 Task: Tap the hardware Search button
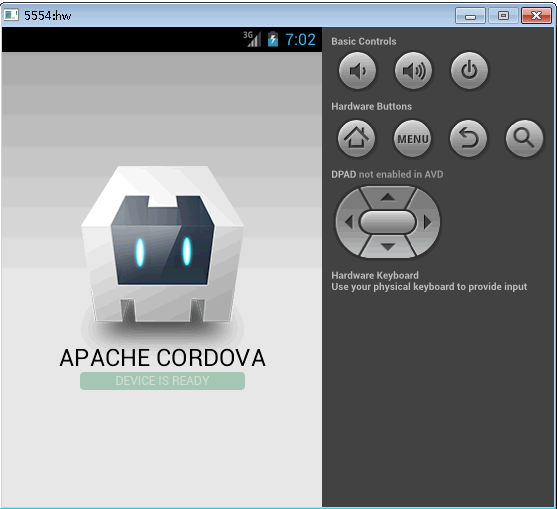pyautogui.click(x=524, y=138)
